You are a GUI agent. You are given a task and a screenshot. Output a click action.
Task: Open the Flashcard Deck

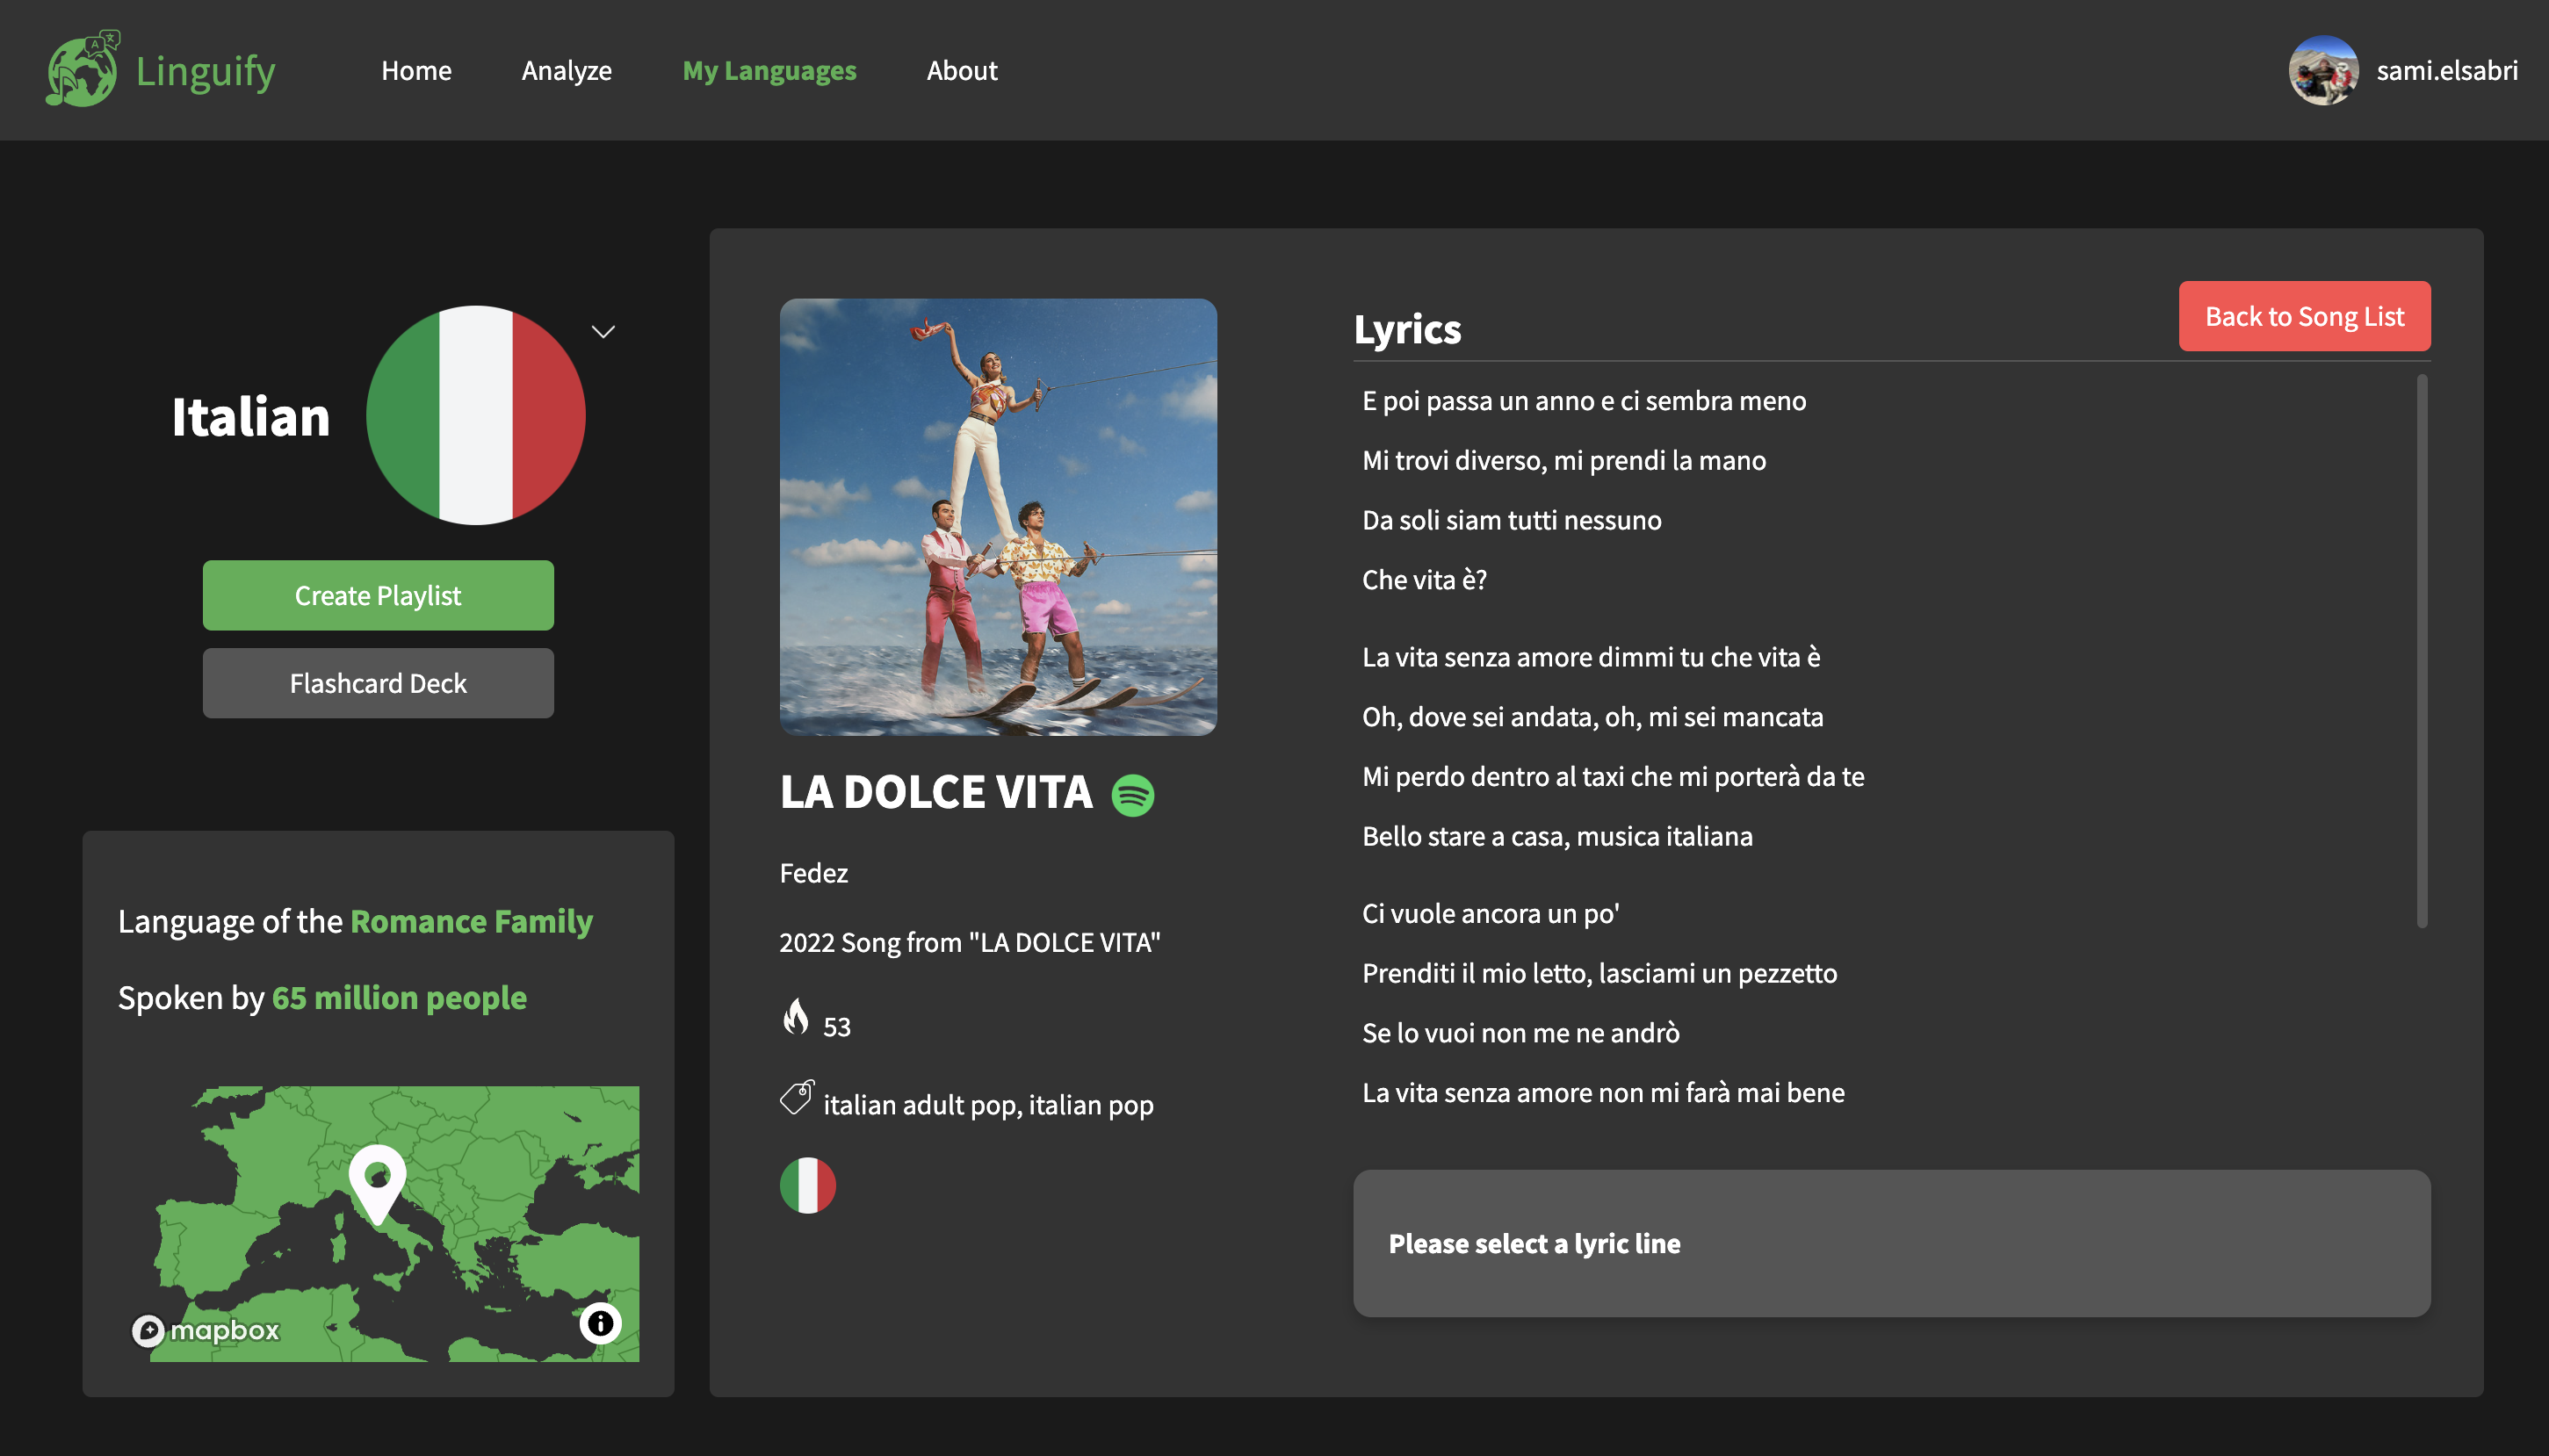(378, 683)
